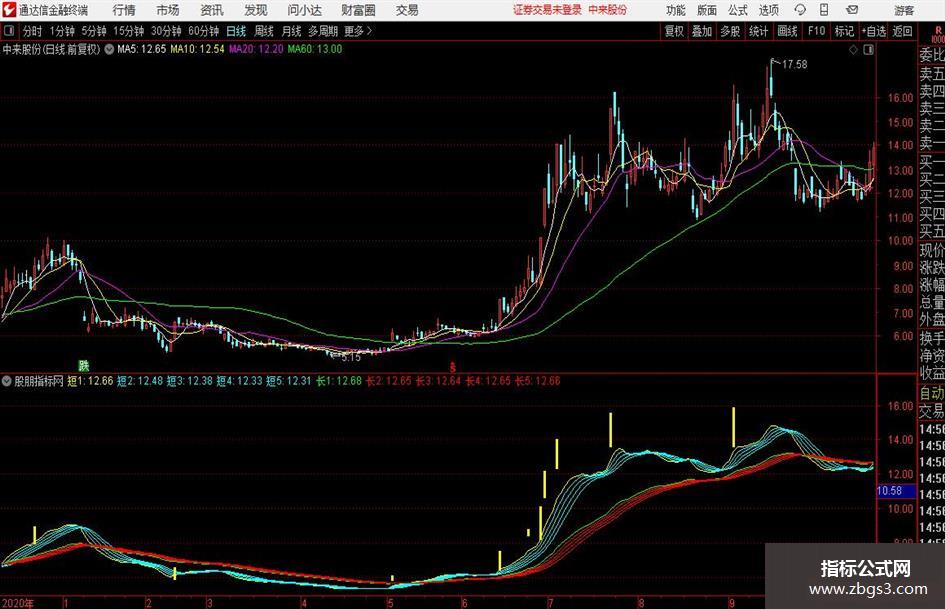The width and height of the screenshot is (945, 609).
Task: Click the 通达信 red logo icon
Action: pos(9,10)
